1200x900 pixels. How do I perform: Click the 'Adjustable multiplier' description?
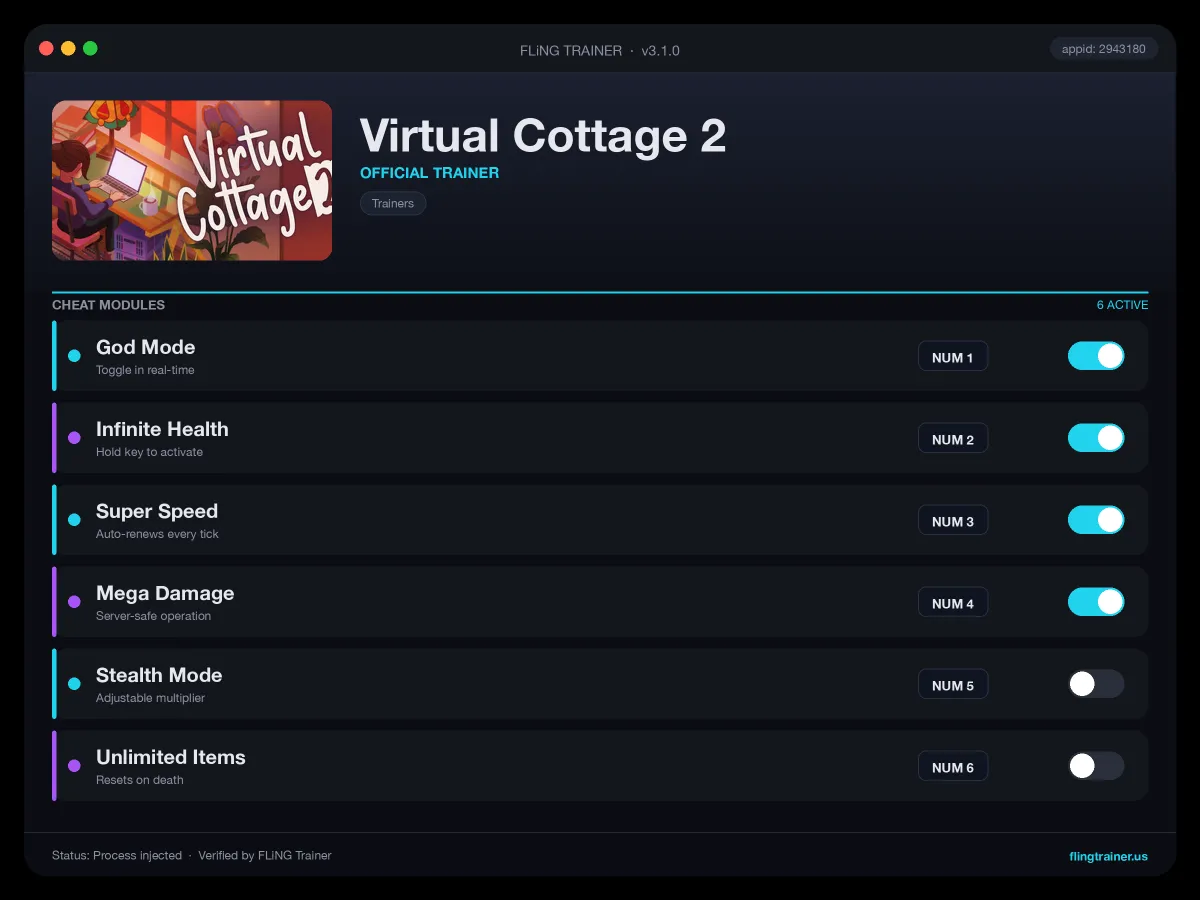[x=150, y=698]
